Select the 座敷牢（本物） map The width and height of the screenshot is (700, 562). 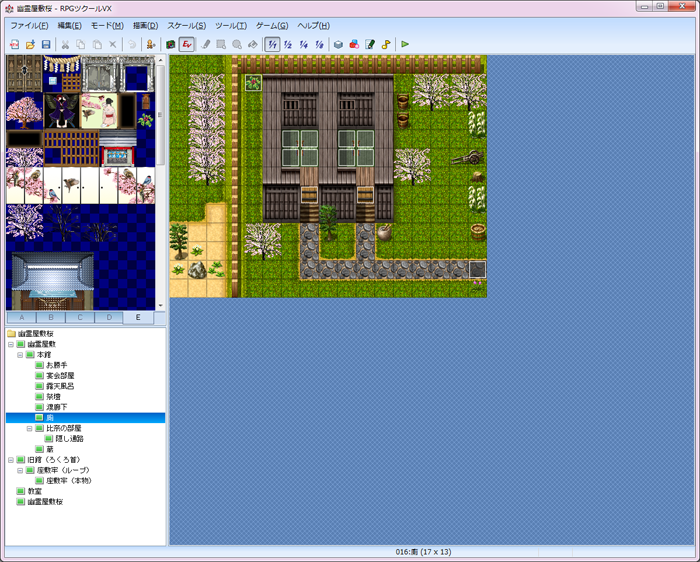(69, 481)
